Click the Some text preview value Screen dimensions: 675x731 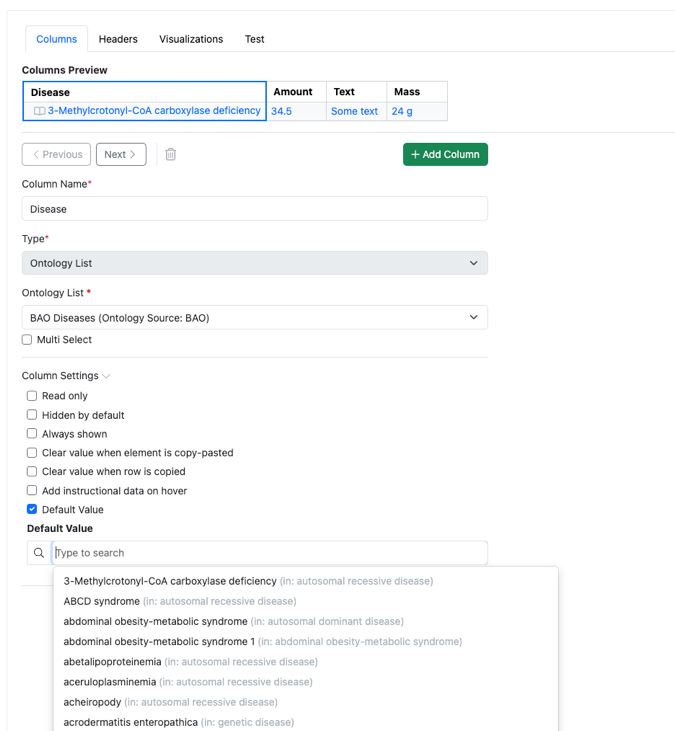pyautogui.click(x=354, y=111)
